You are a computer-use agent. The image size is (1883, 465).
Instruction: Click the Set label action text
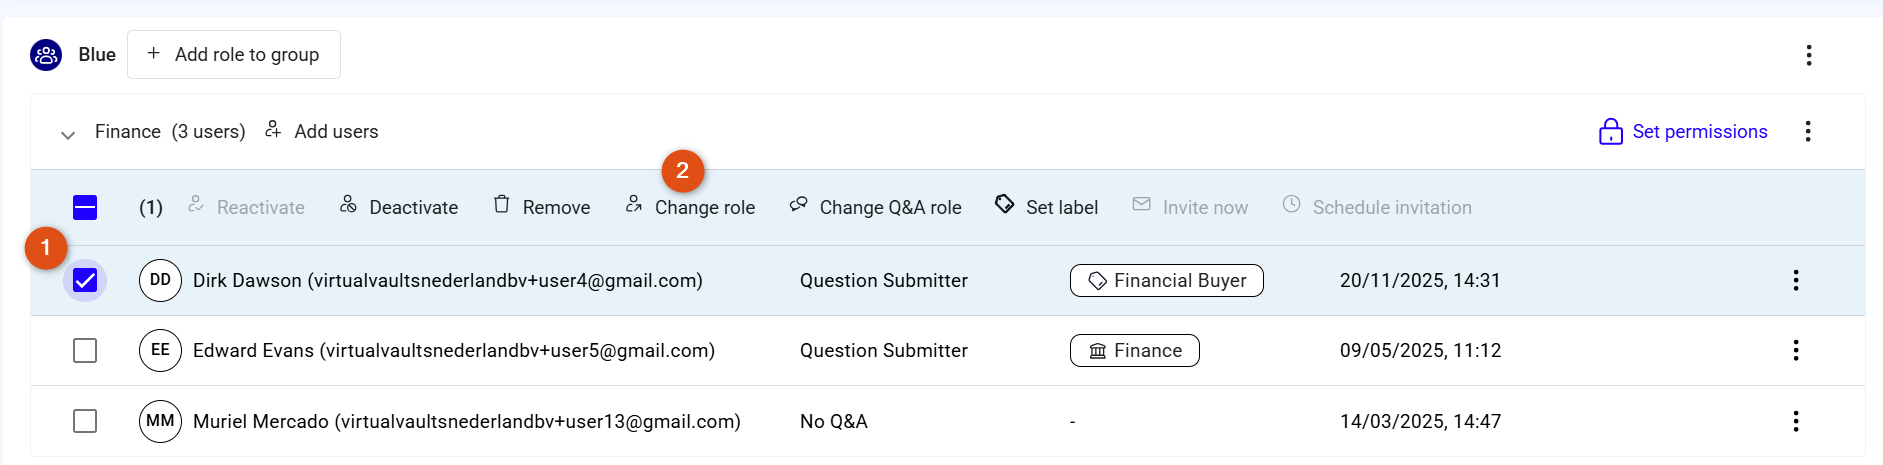[1062, 208]
